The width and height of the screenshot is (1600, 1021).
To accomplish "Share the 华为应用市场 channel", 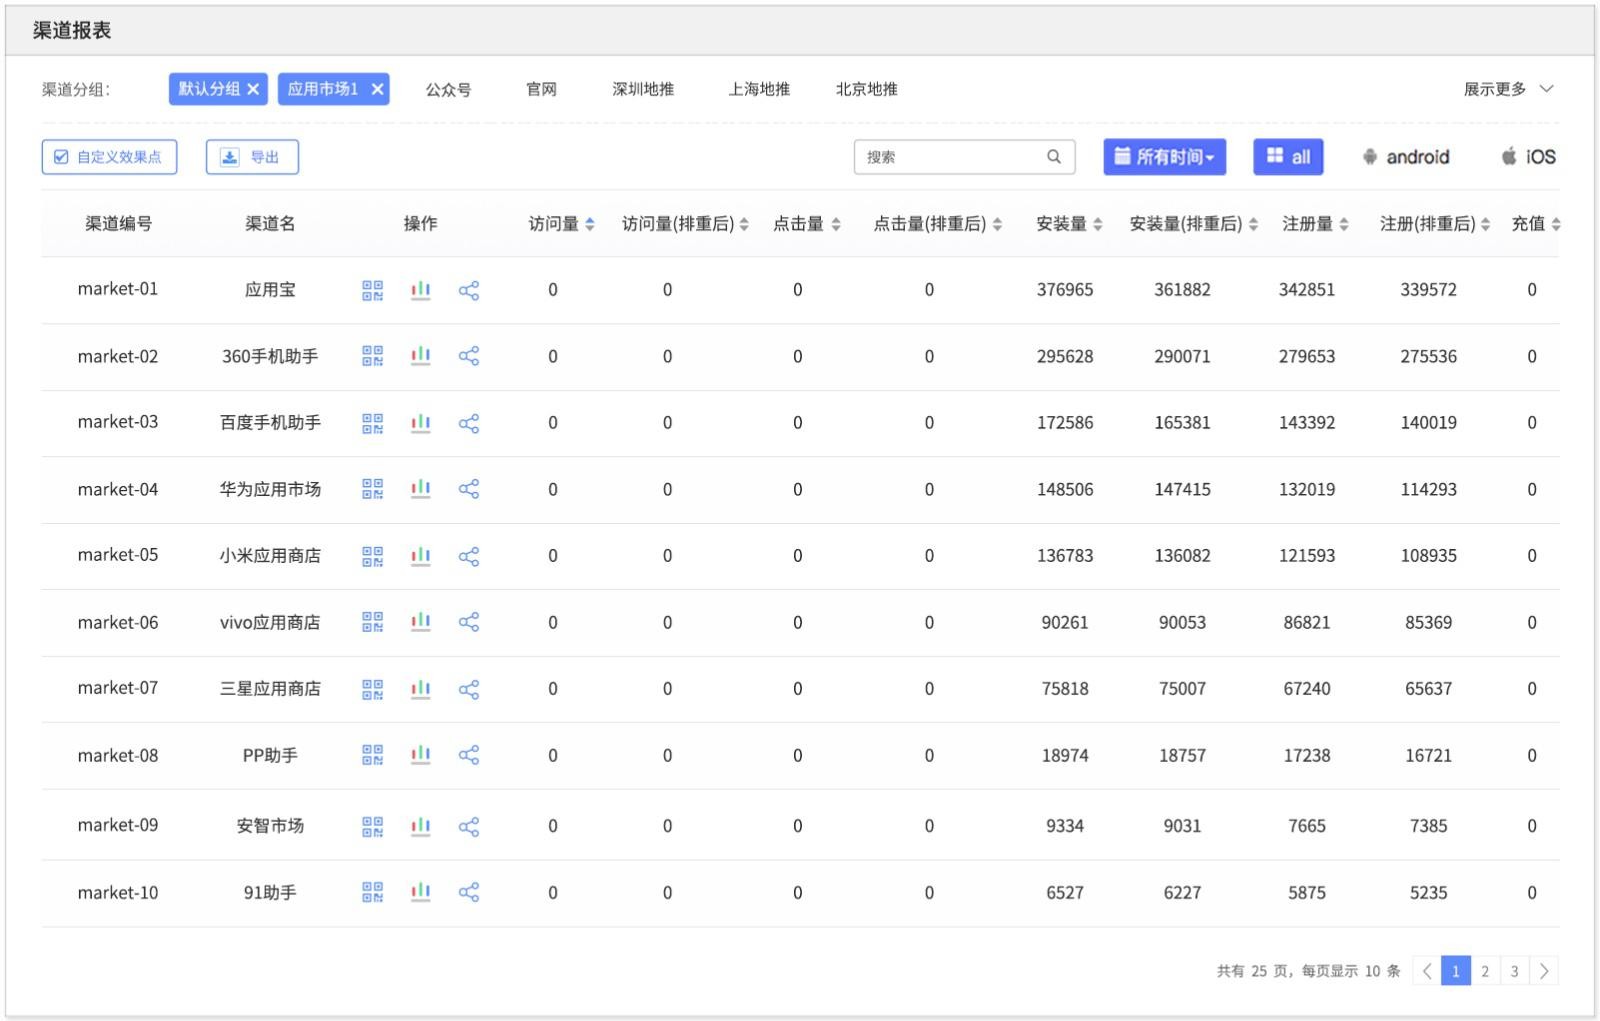I will [469, 489].
